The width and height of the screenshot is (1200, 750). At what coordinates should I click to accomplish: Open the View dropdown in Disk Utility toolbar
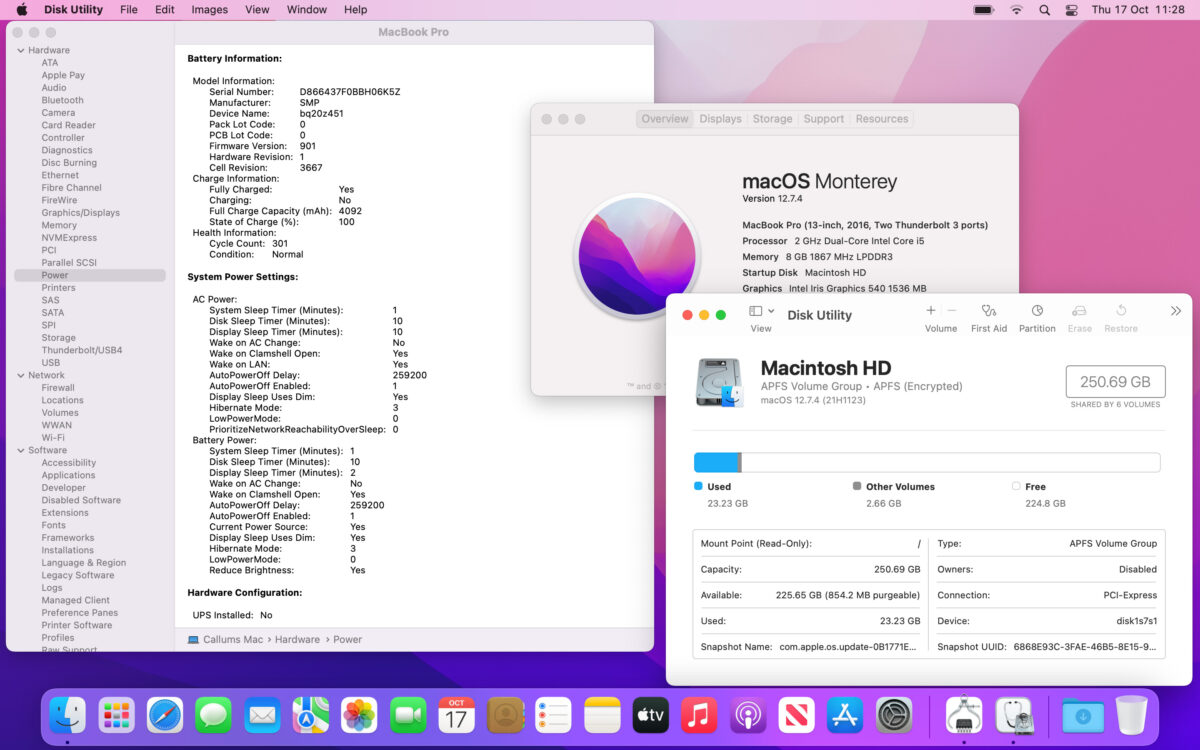pos(761,311)
